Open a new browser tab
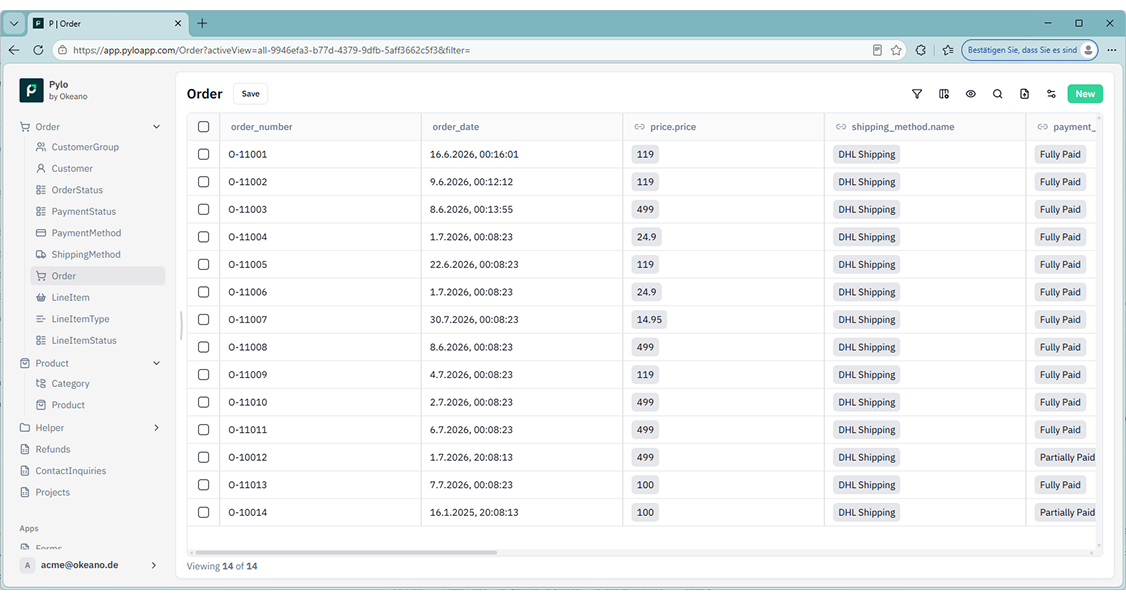 [203, 24]
